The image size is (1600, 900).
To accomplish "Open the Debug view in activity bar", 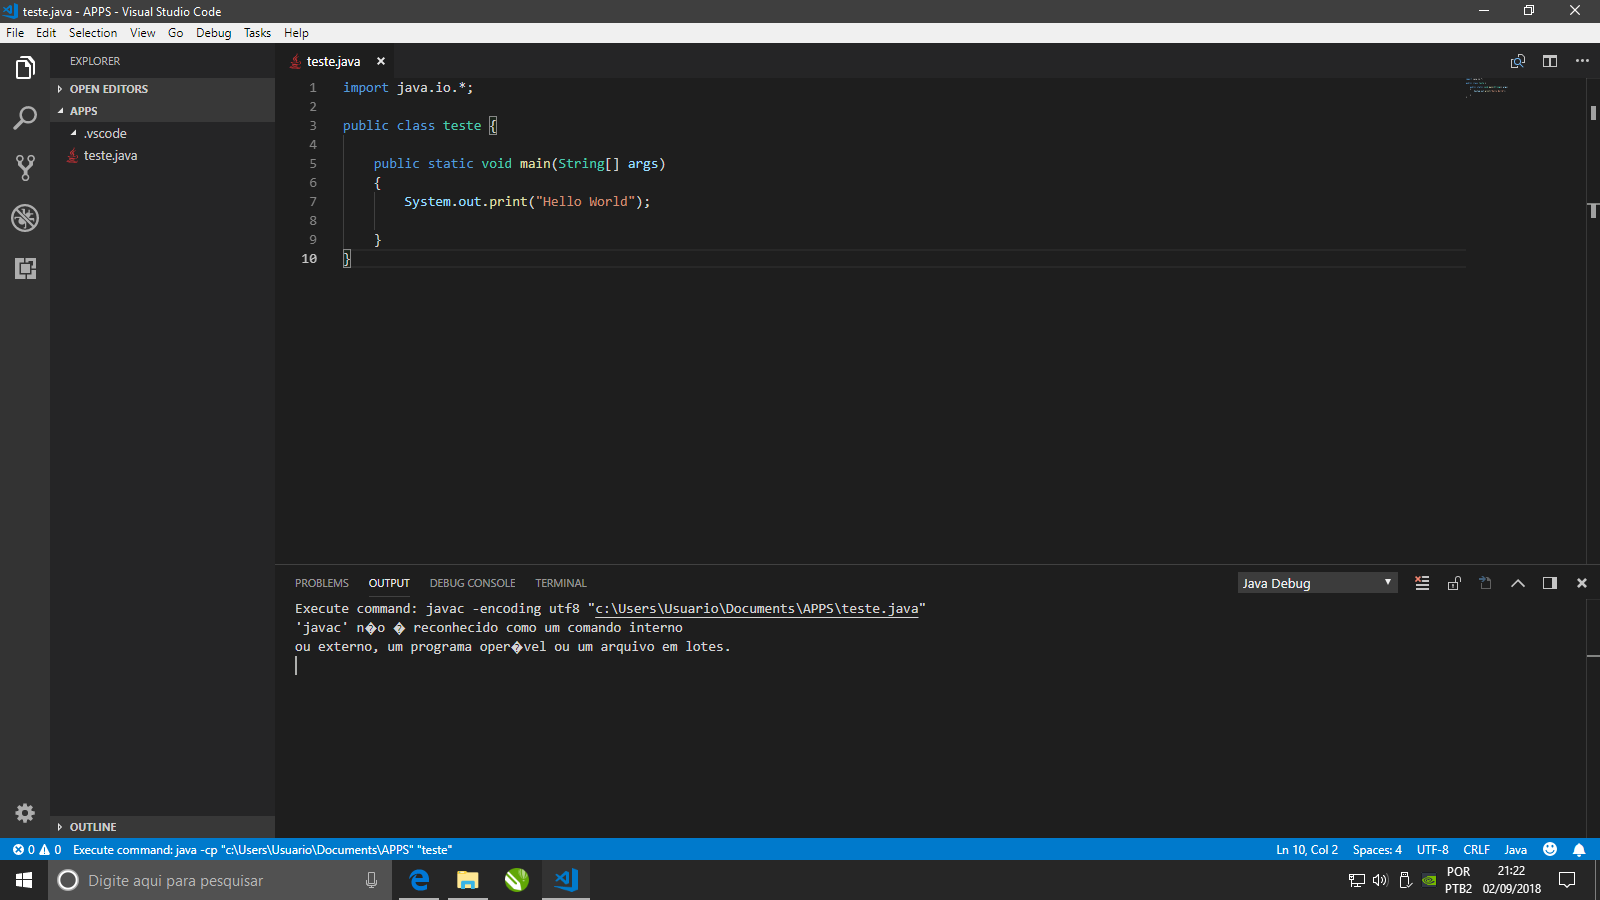I will click(25, 218).
